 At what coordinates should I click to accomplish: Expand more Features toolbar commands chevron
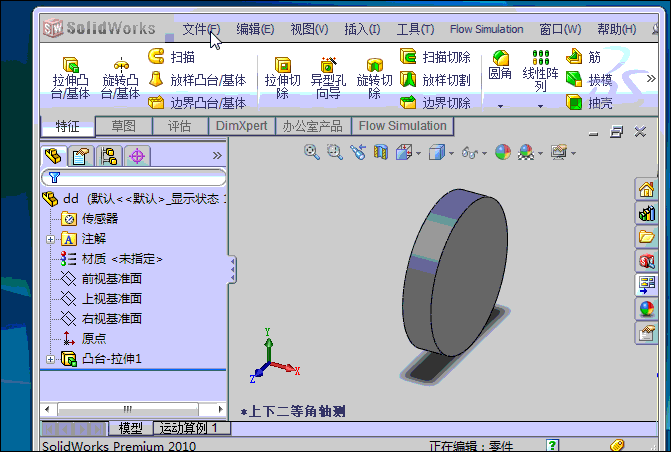click(651, 79)
